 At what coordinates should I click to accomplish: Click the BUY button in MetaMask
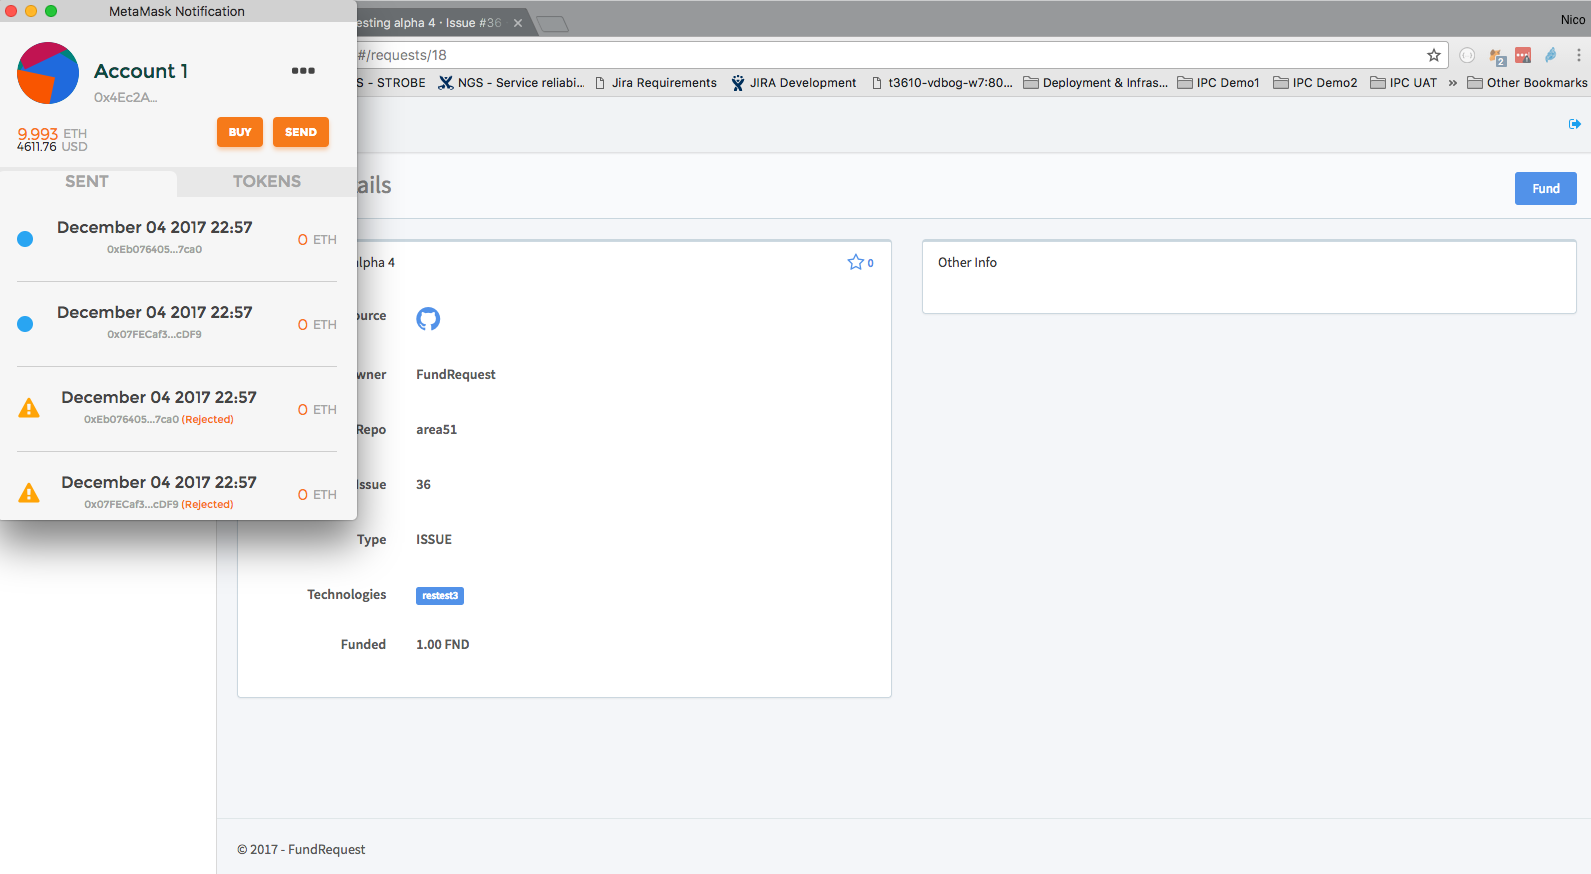click(x=240, y=132)
